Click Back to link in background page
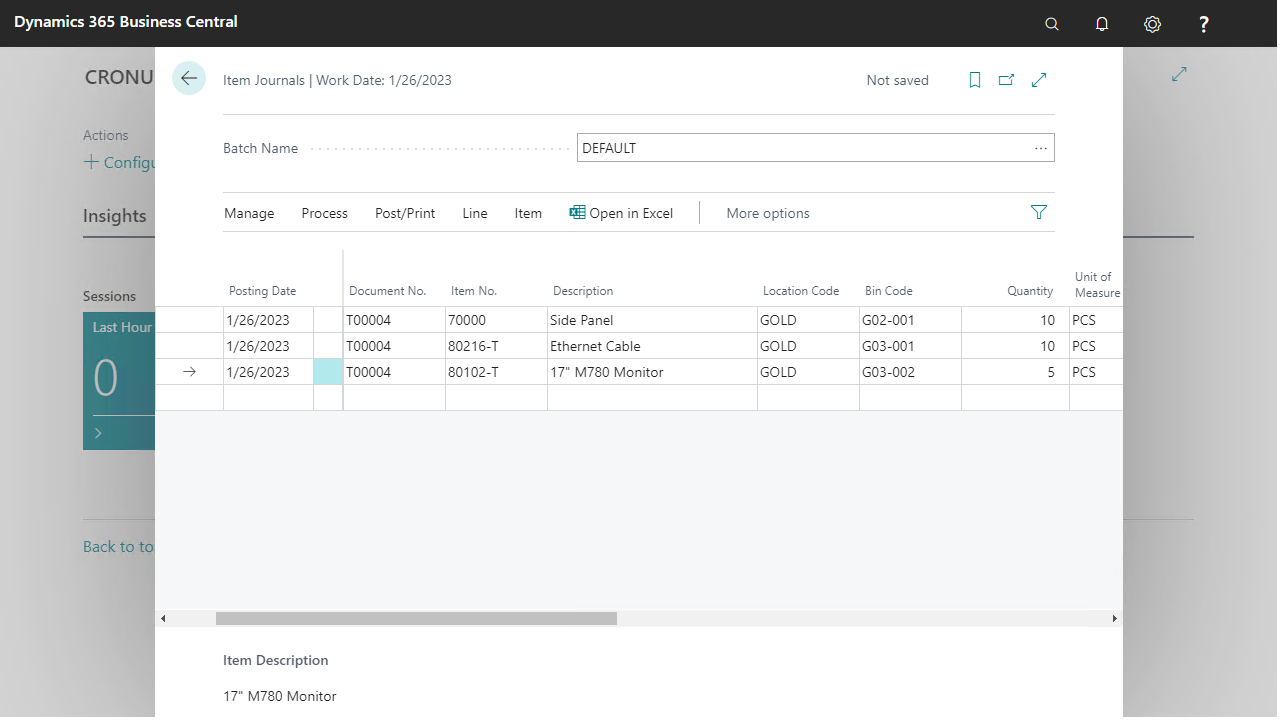 (118, 547)
